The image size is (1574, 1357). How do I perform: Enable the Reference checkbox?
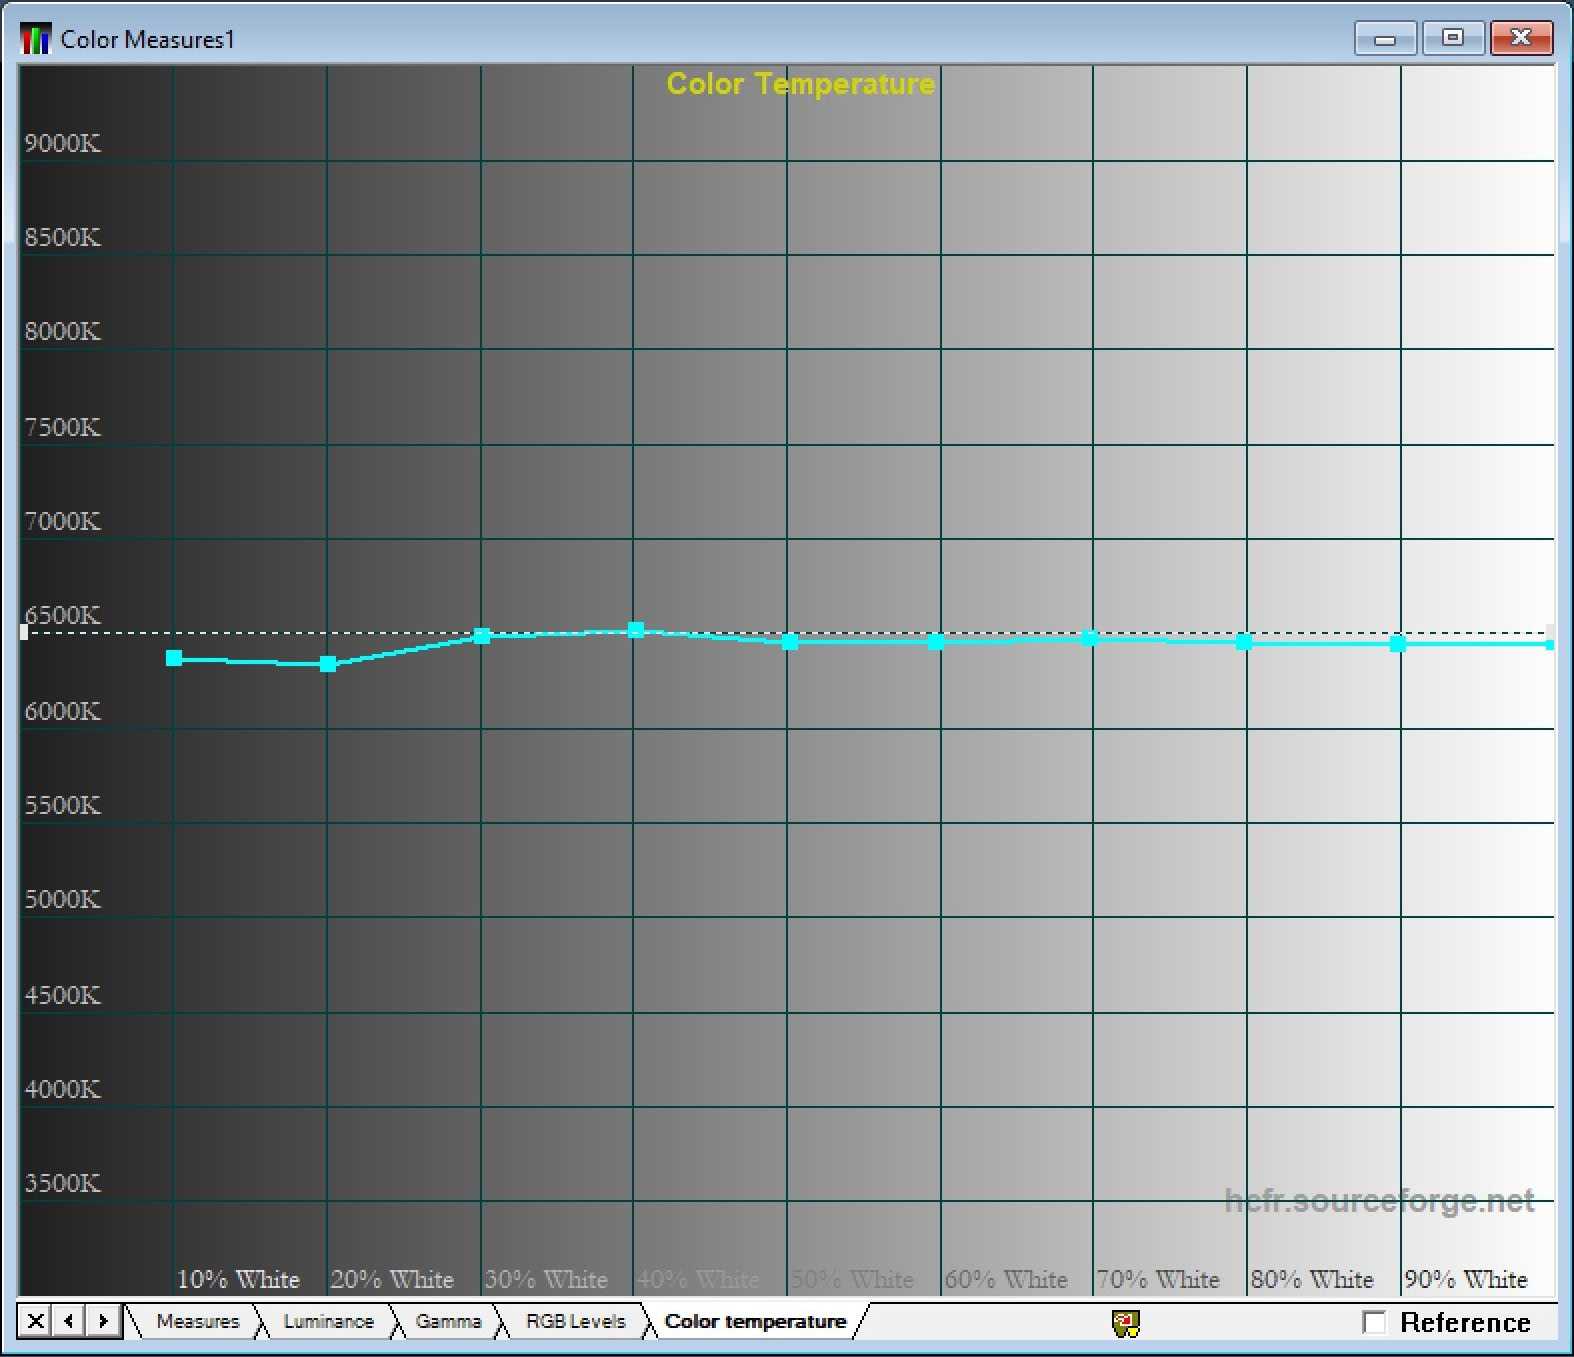[x=1375, y=1322]
